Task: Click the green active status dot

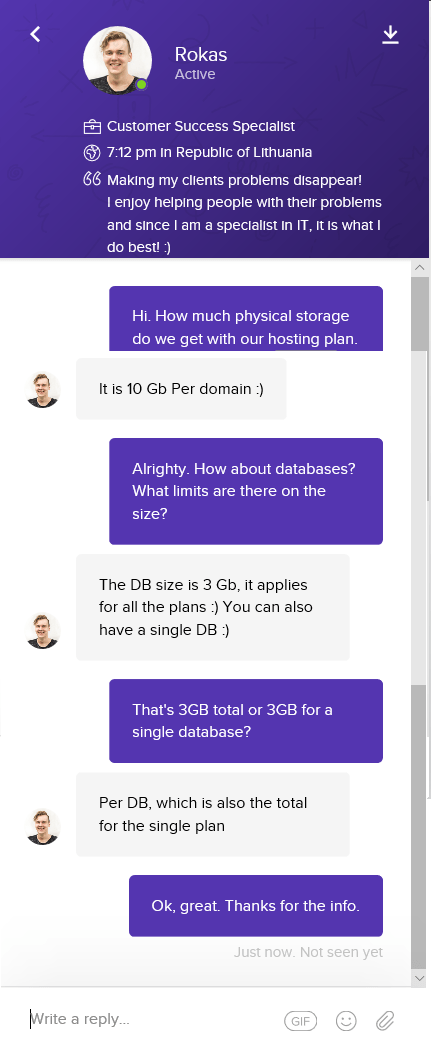Action: (x=141, y=85)
